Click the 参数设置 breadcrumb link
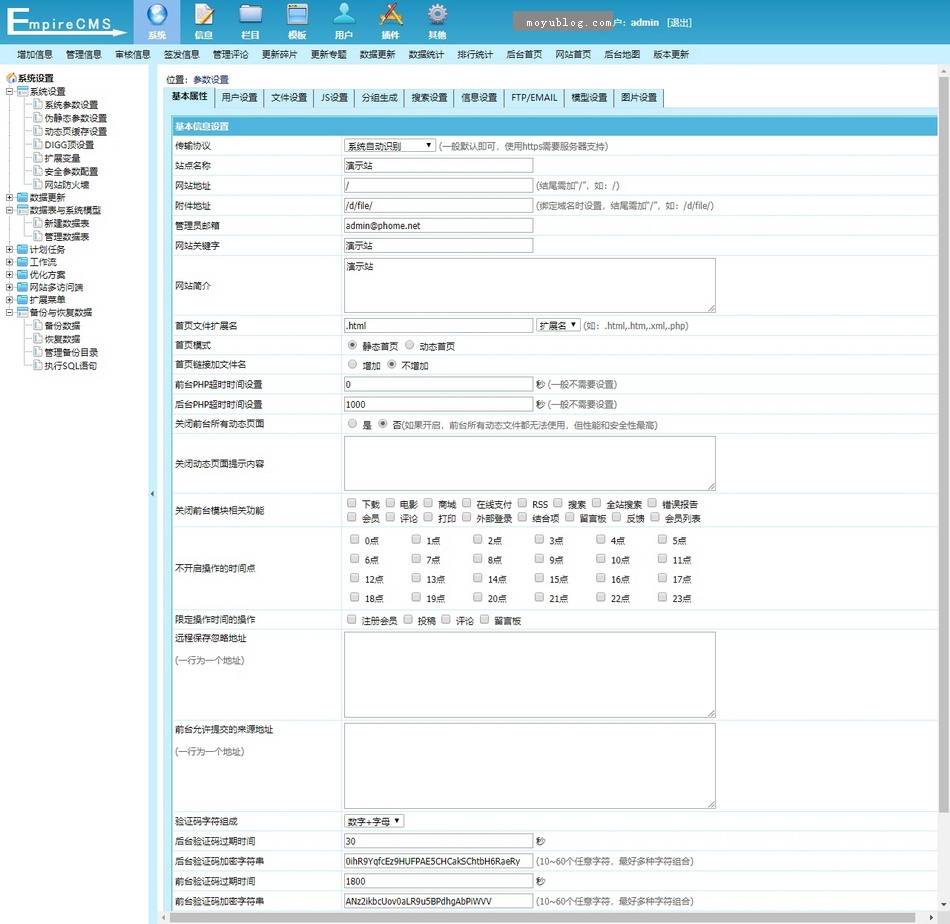Screen dimensions: 950x924 [211, 79]
